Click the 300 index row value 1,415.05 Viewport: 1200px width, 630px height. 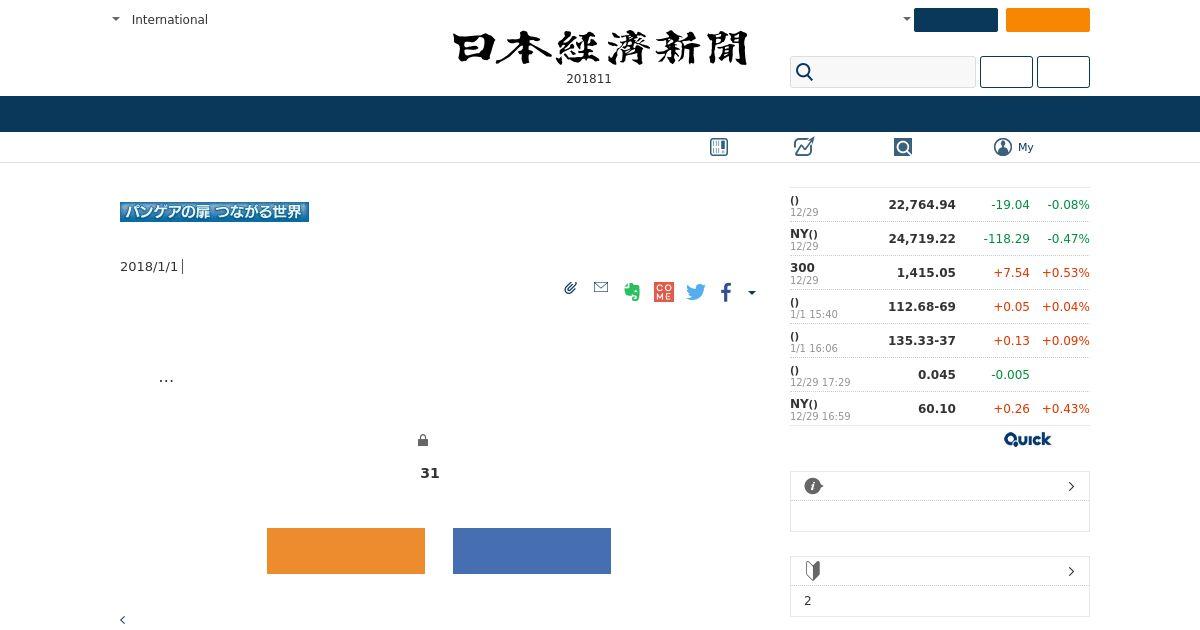pyautogui.click(x=926, y=273)
